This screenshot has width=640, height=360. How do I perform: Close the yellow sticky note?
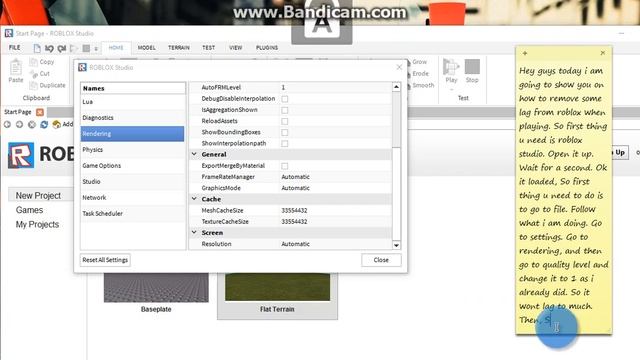point(603,53)
